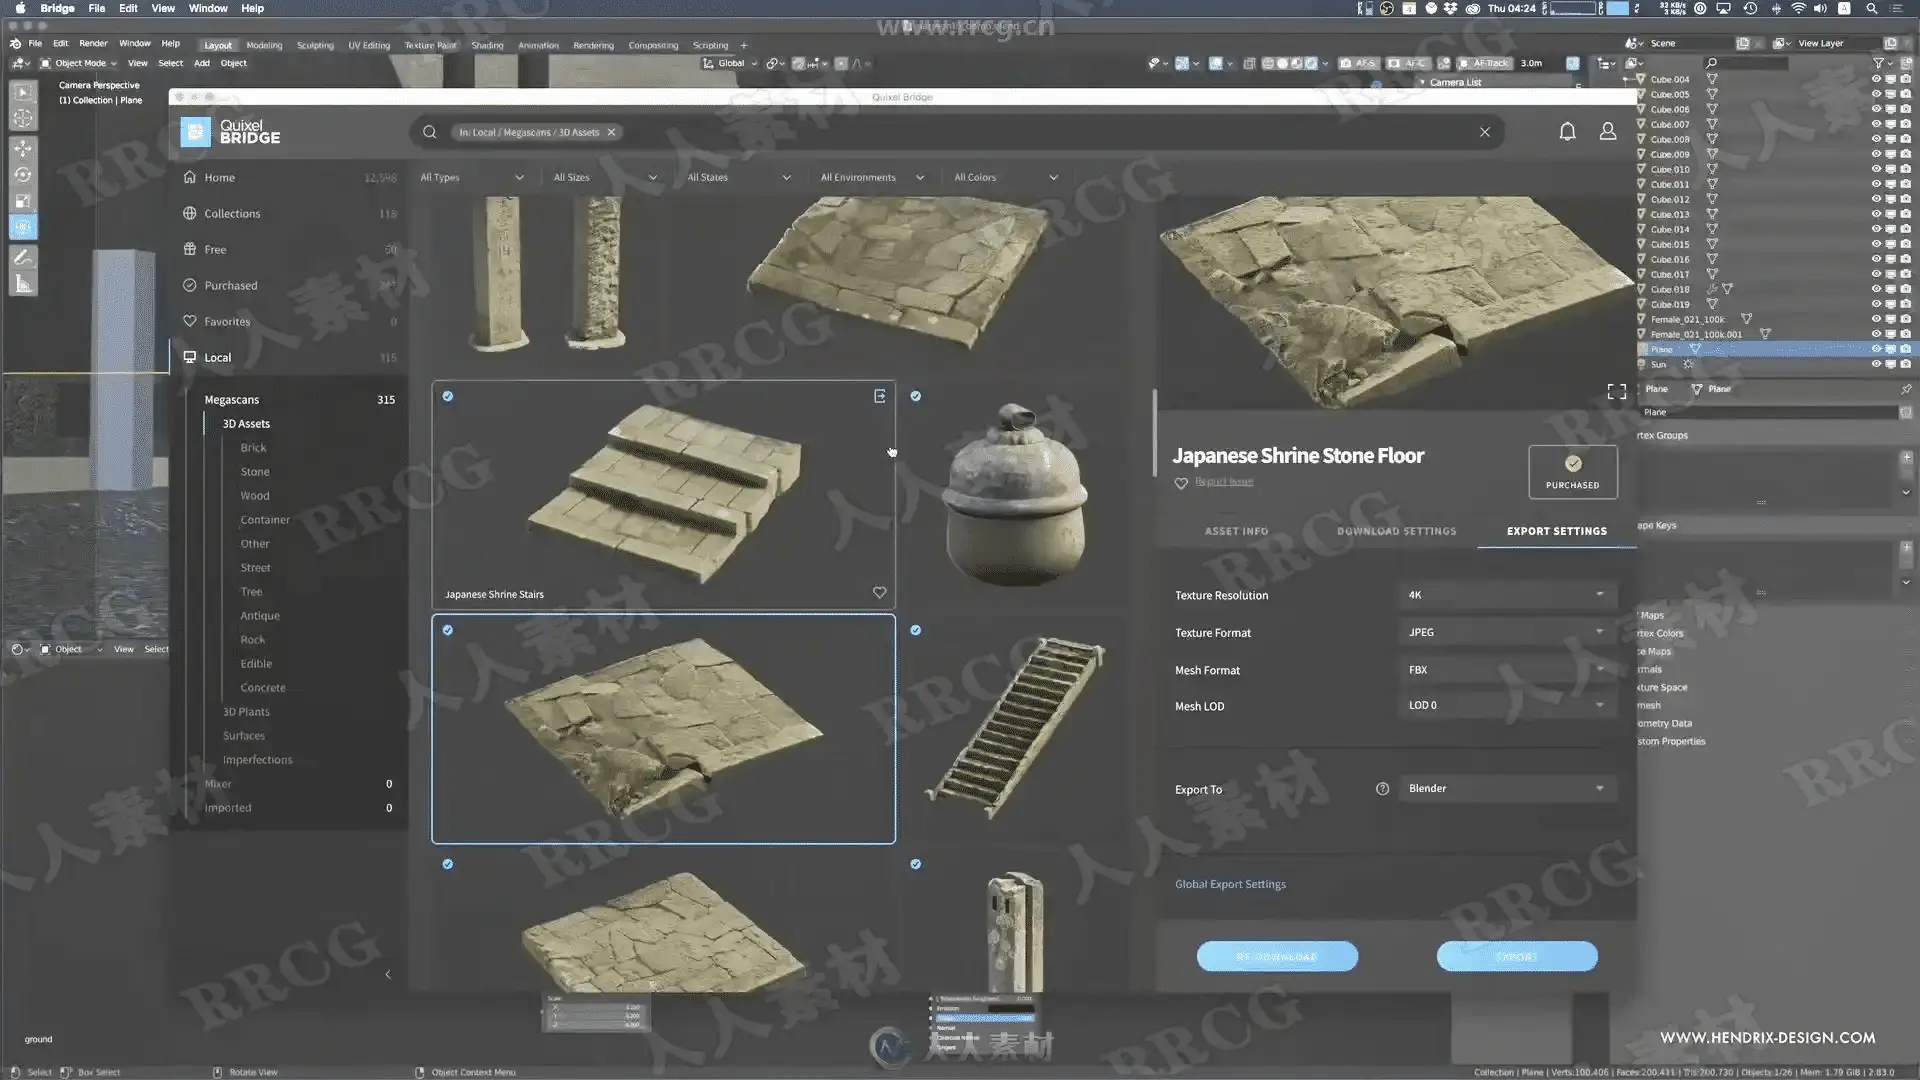Toggle visibility eye of Sun object
The width and height of the screenshot is (1920, 1080).
(1876, 364)
